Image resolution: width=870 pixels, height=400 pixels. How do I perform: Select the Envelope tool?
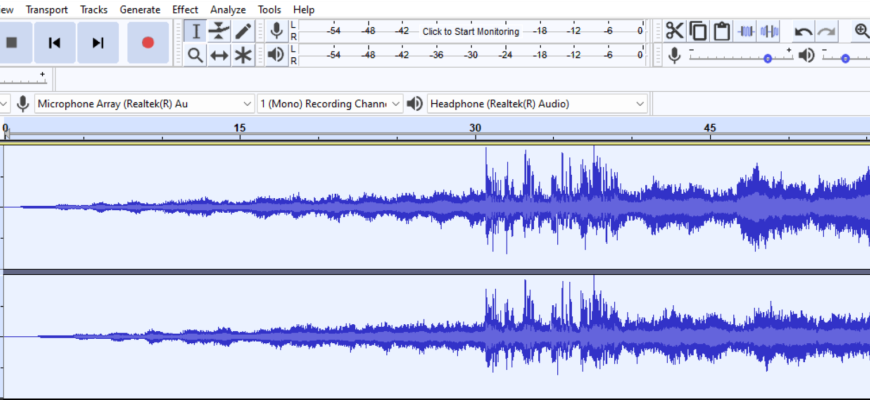[220, 31]
